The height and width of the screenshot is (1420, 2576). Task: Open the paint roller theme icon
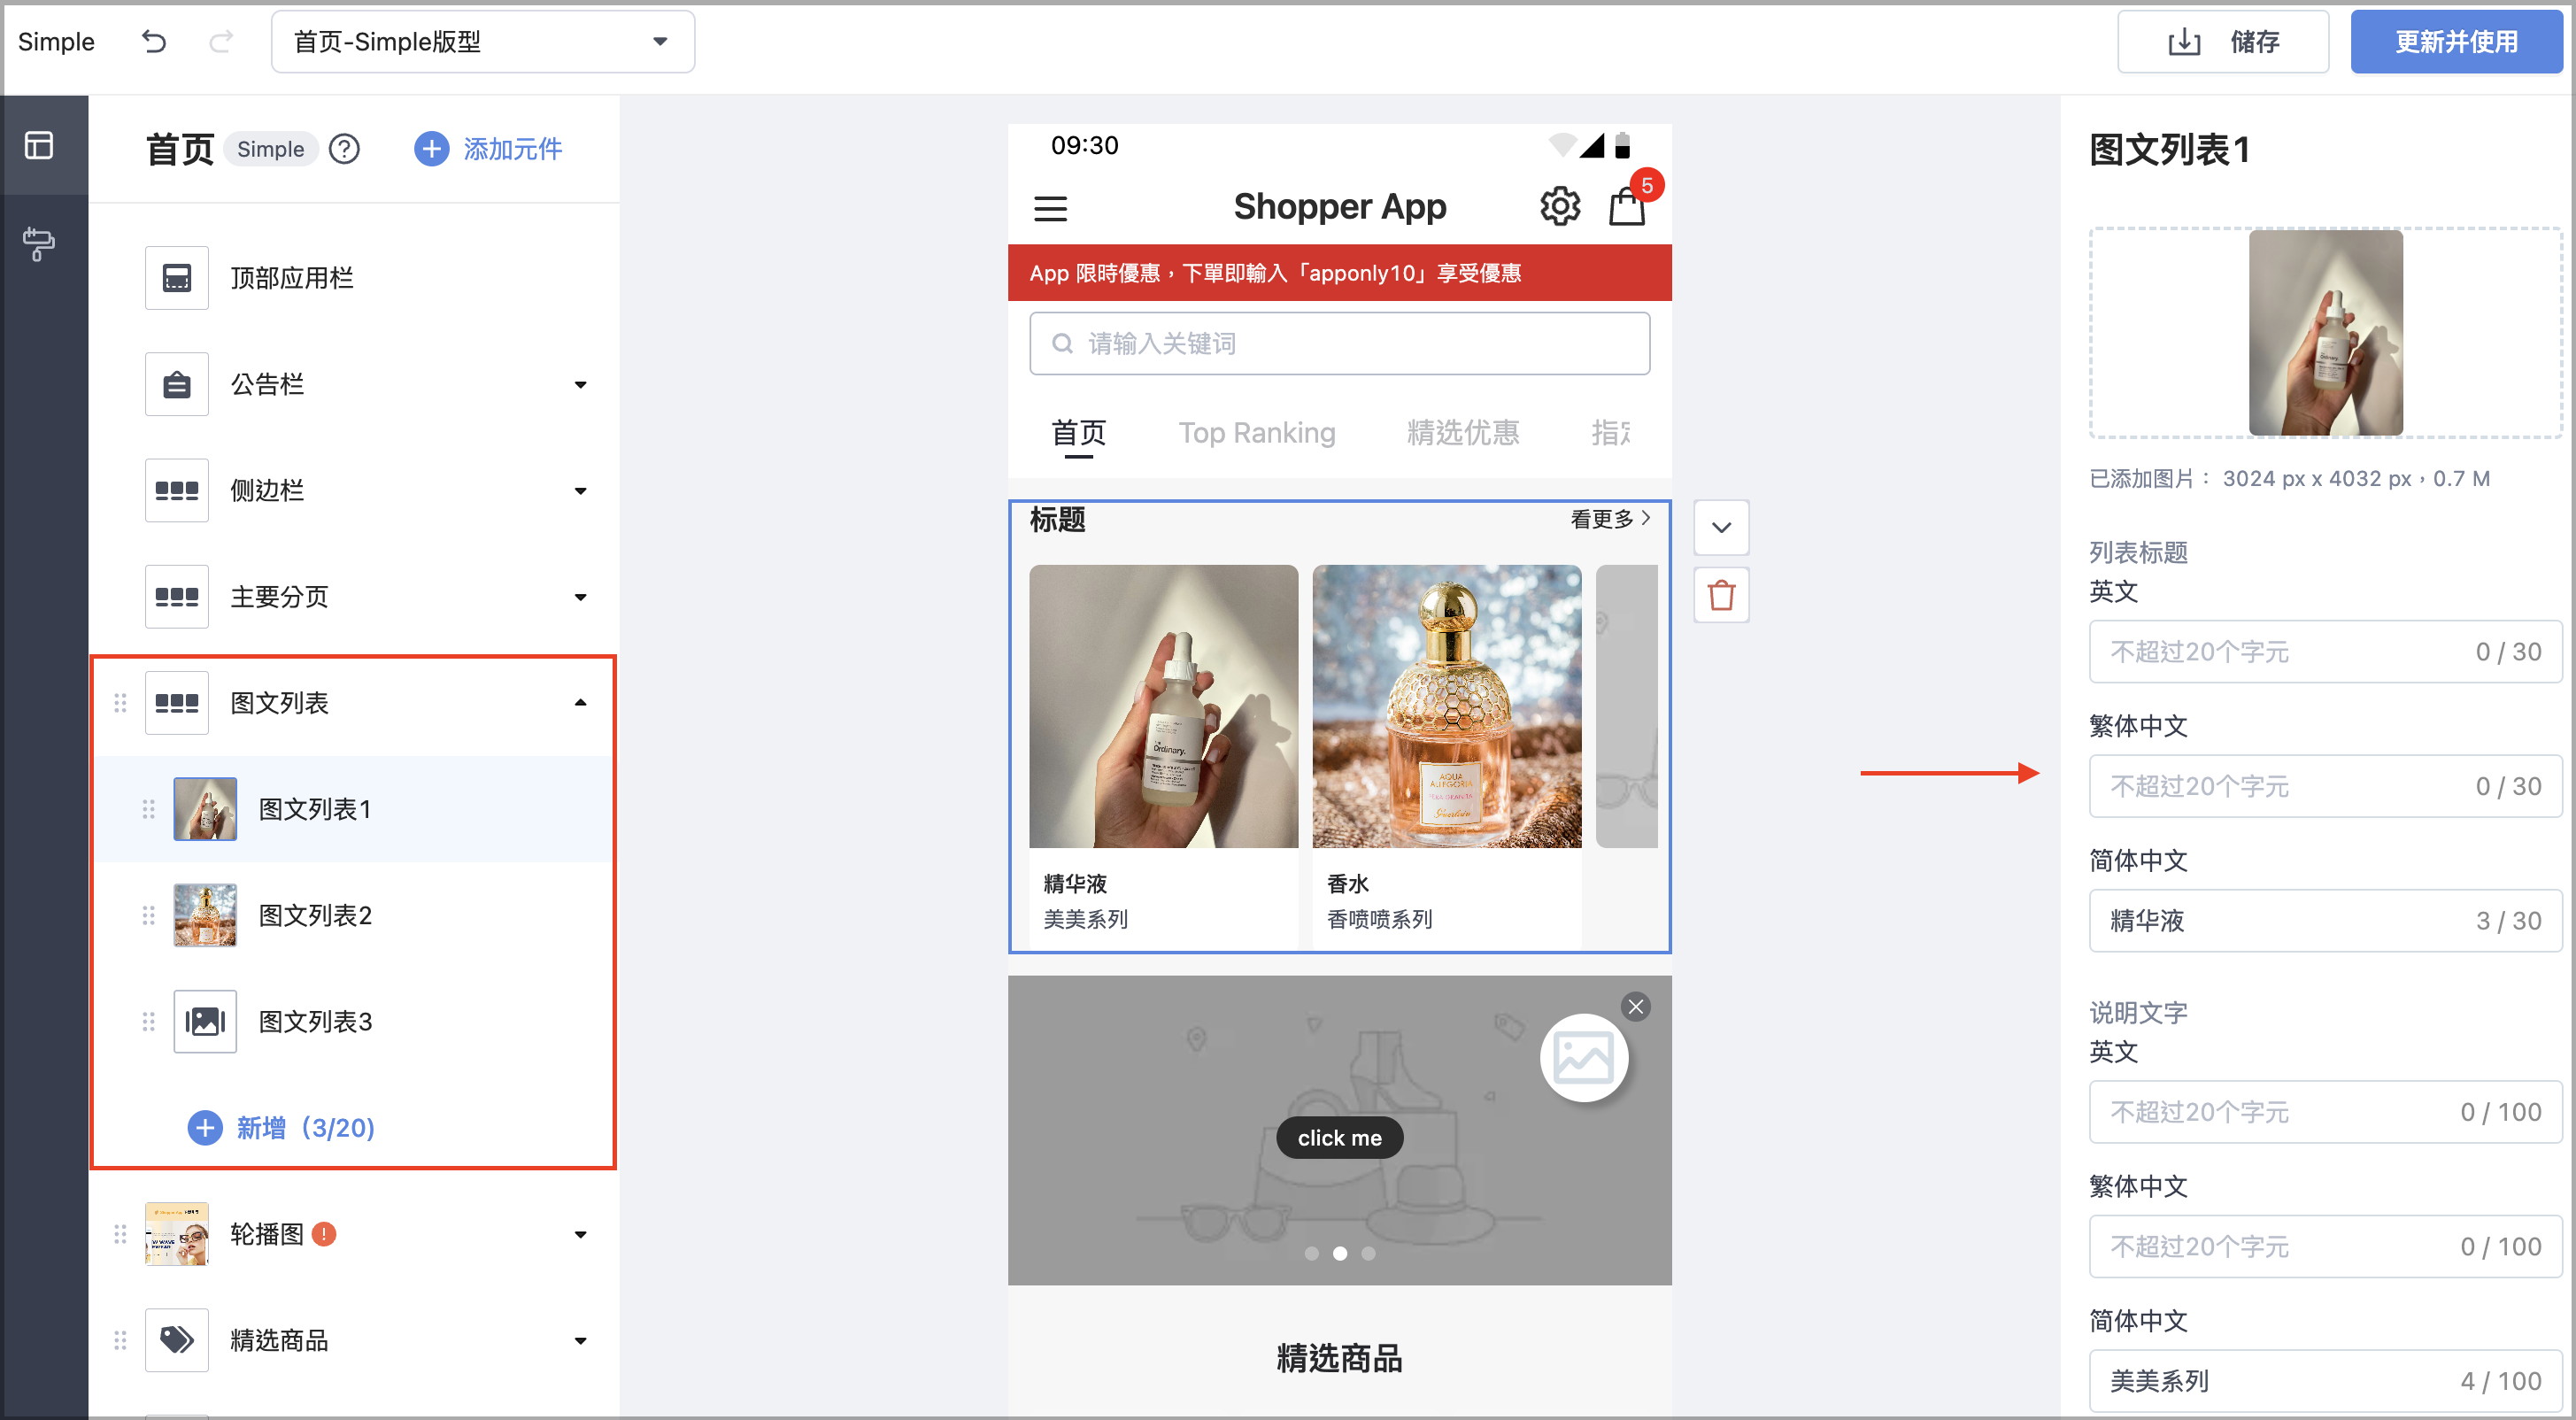[x=40, y=243]
